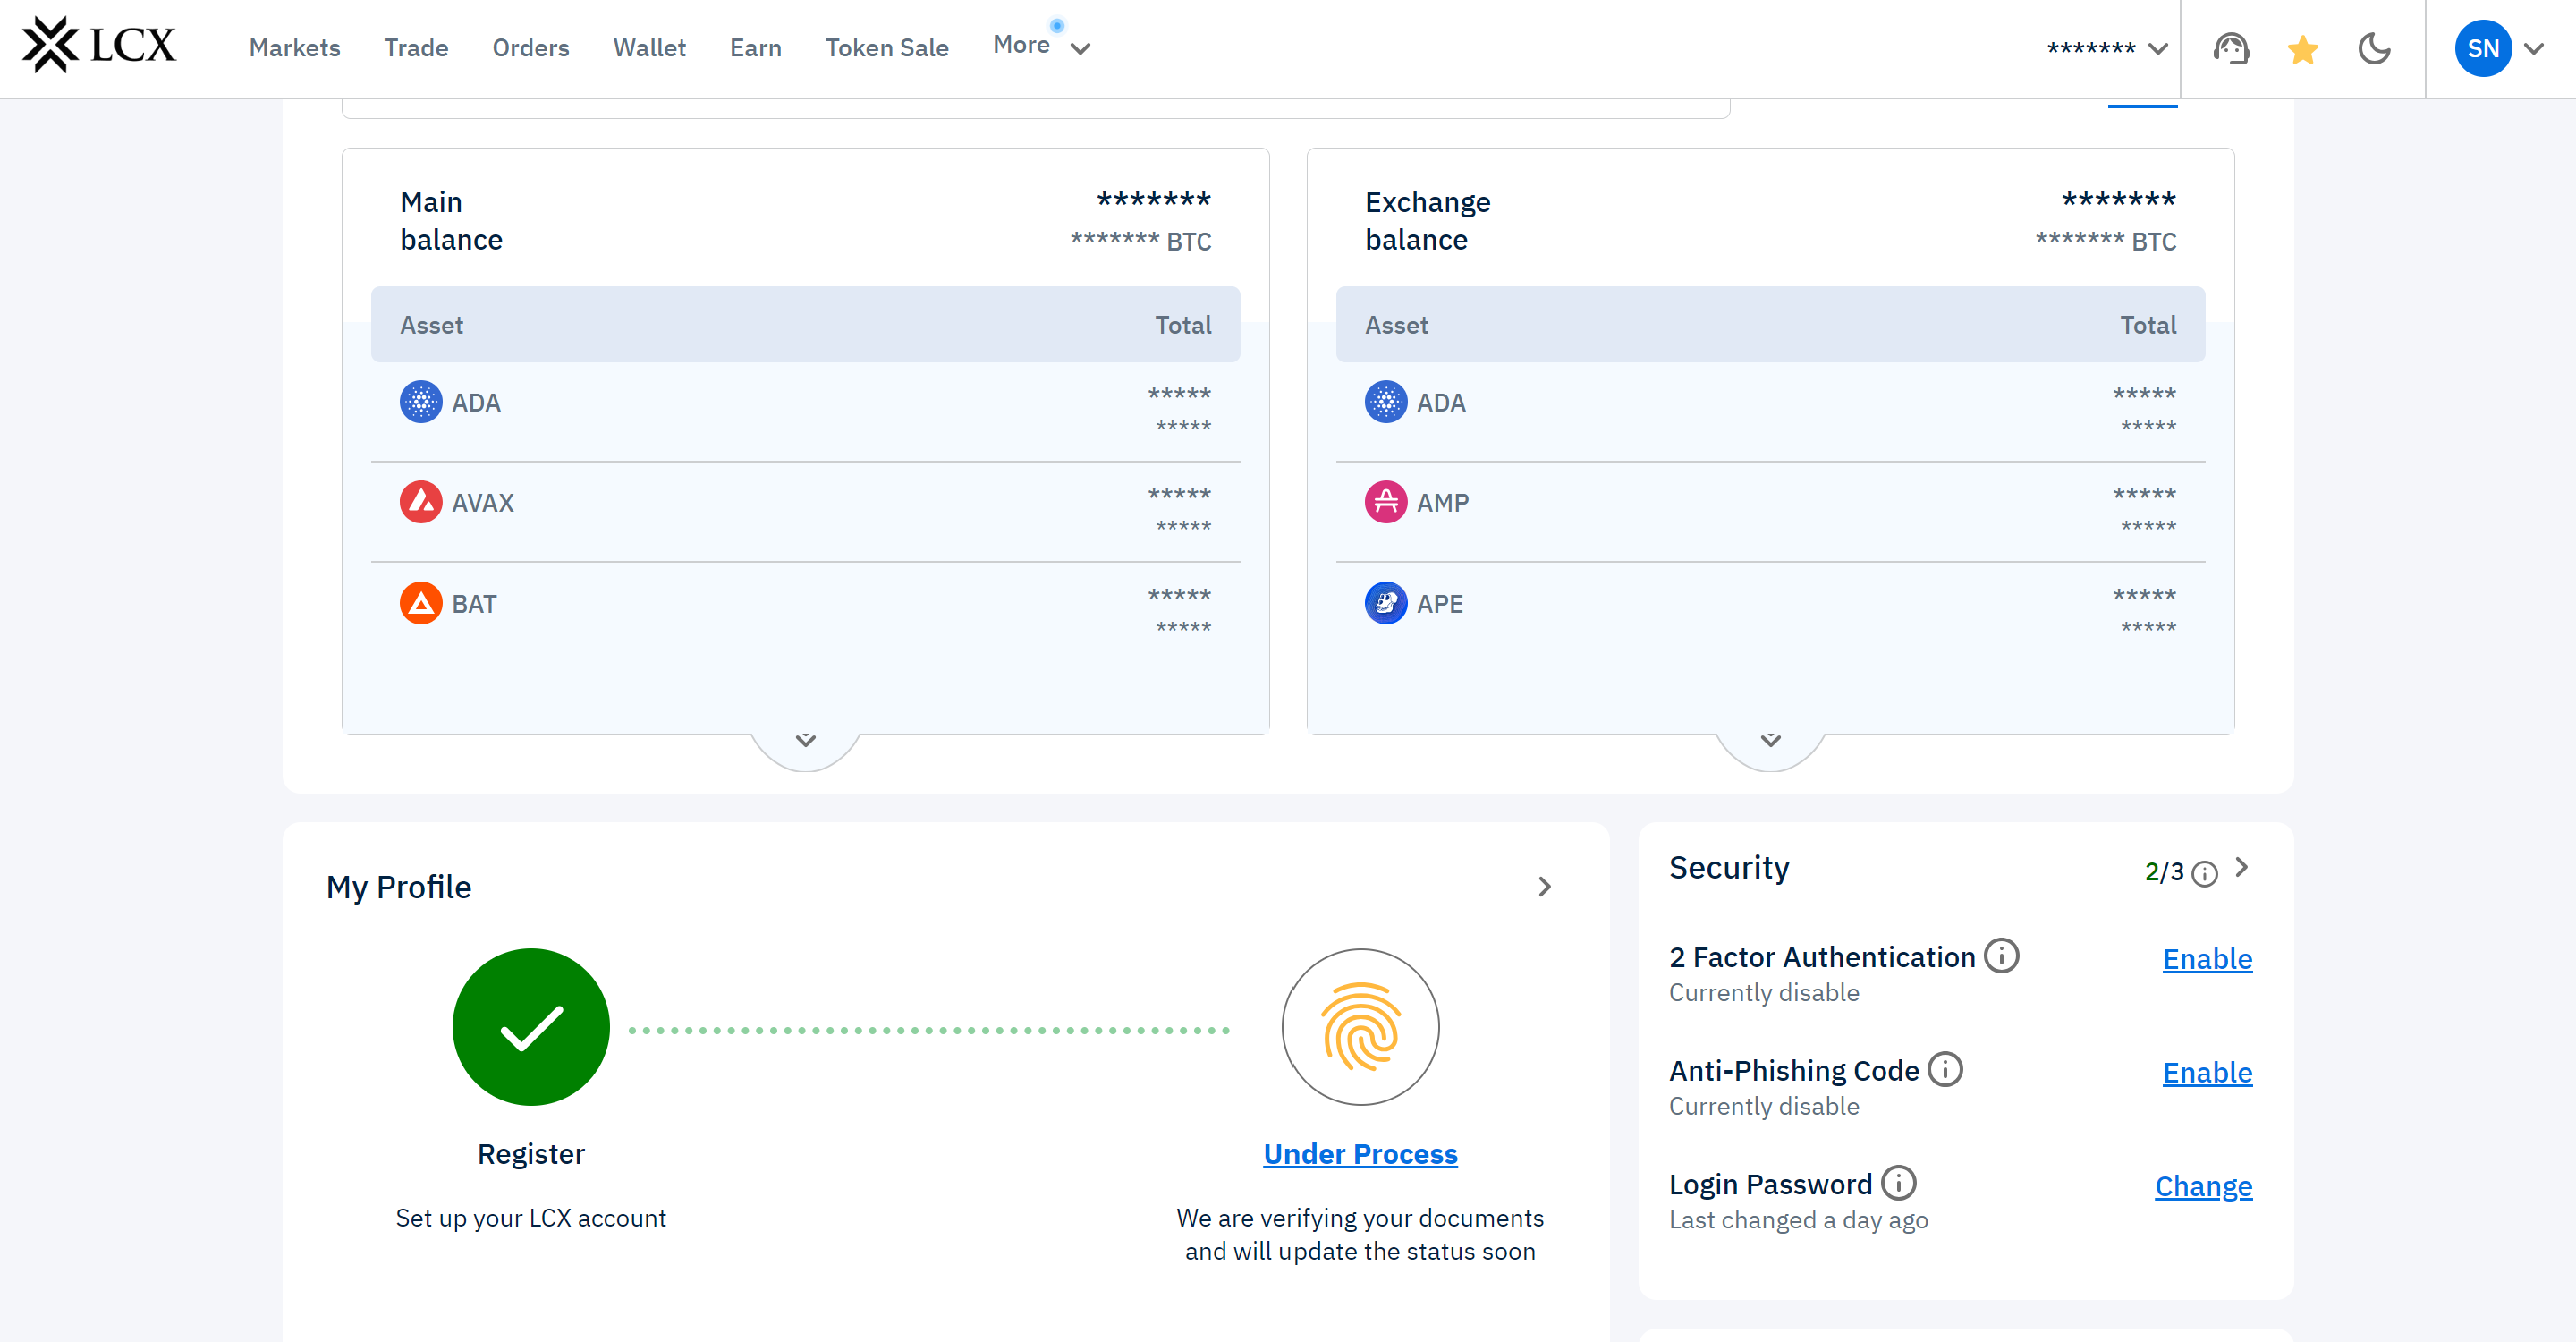Click Enable for 2 Factor Authentication
Image resolution: width=2576 pixels, height=1342 pixels.
(2206, 959)
